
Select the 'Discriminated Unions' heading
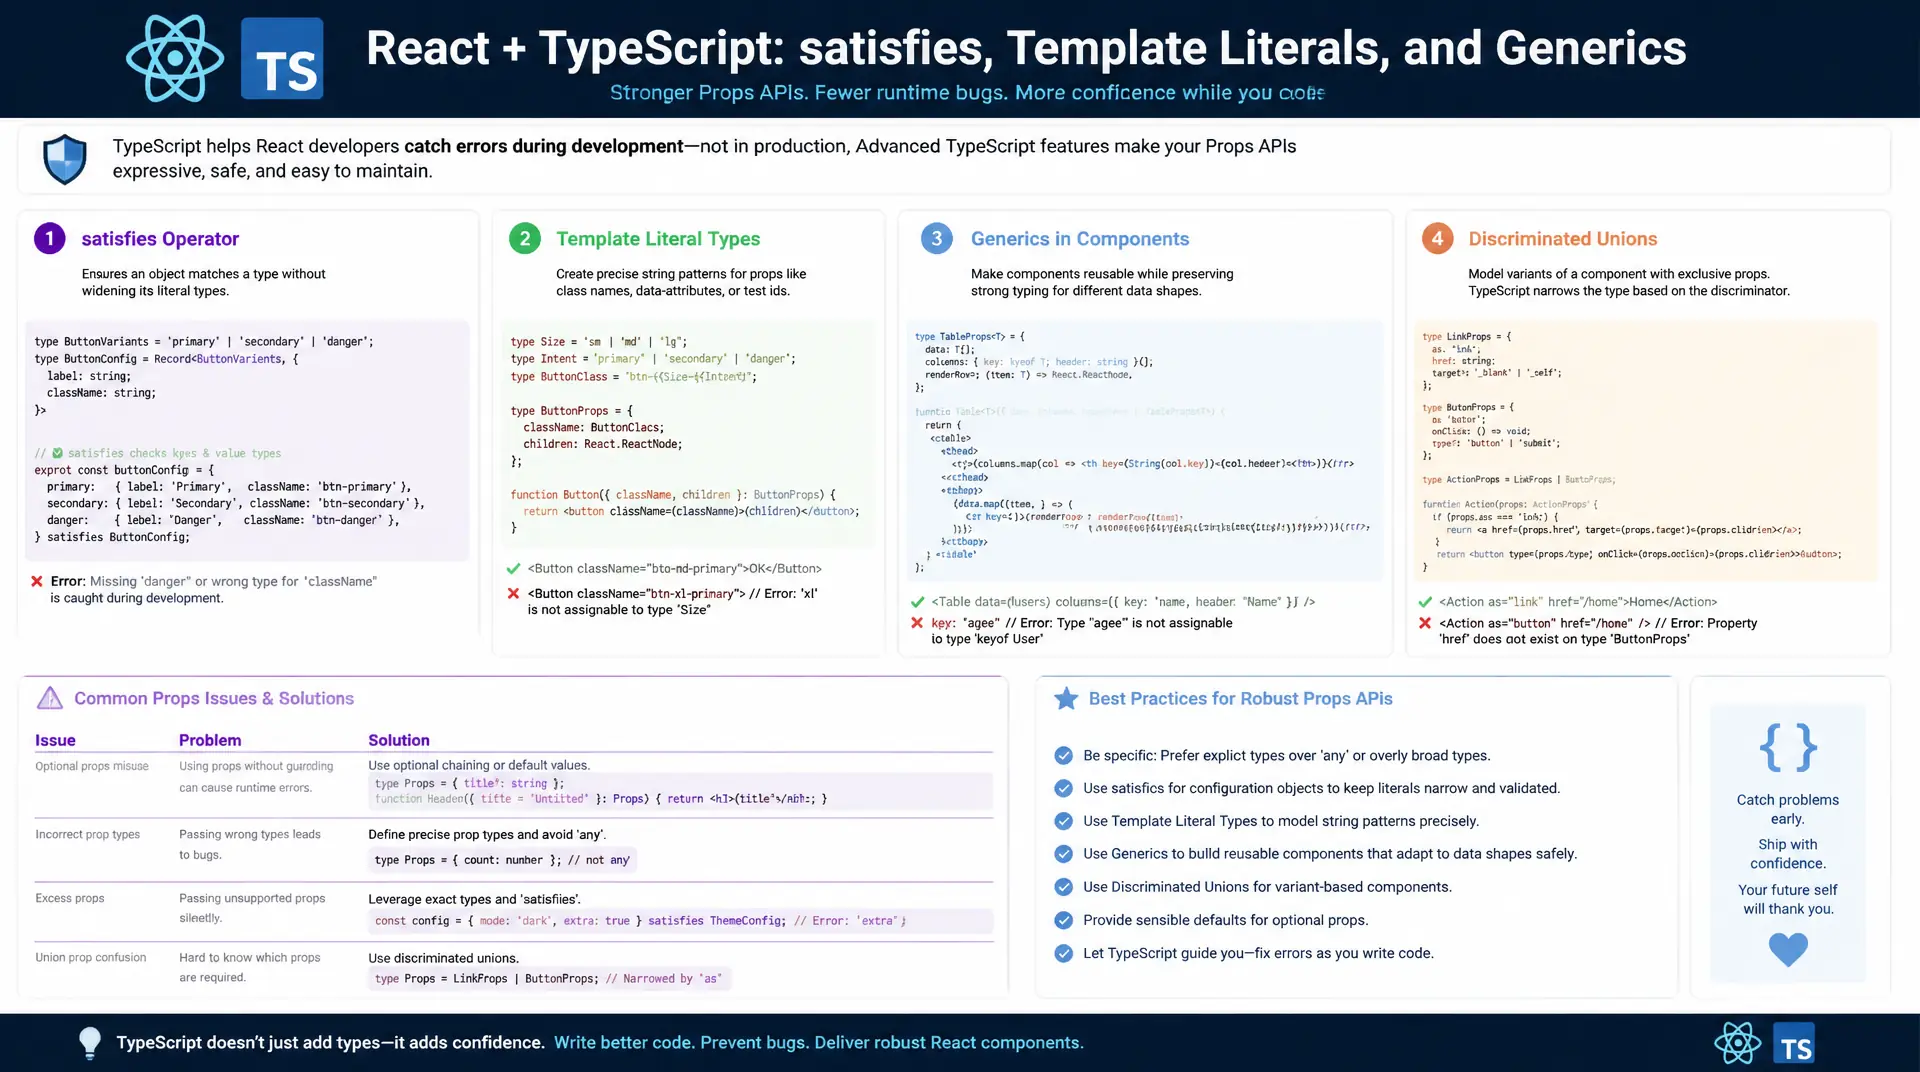(x=1563, y=239)
